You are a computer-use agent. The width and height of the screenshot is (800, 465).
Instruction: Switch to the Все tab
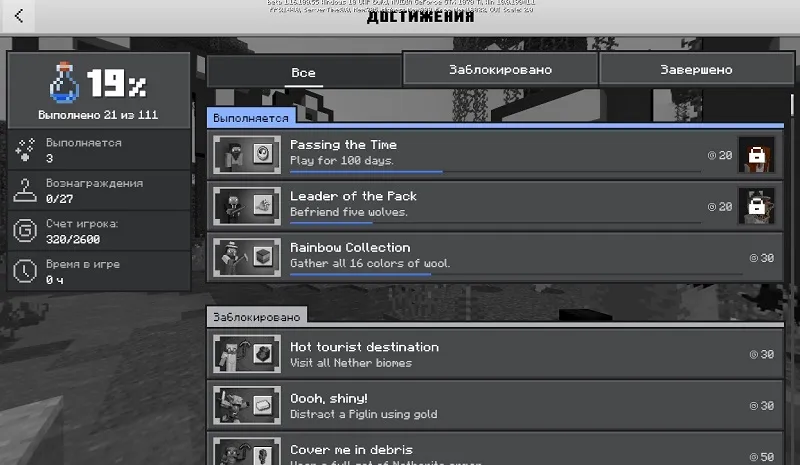303,72
